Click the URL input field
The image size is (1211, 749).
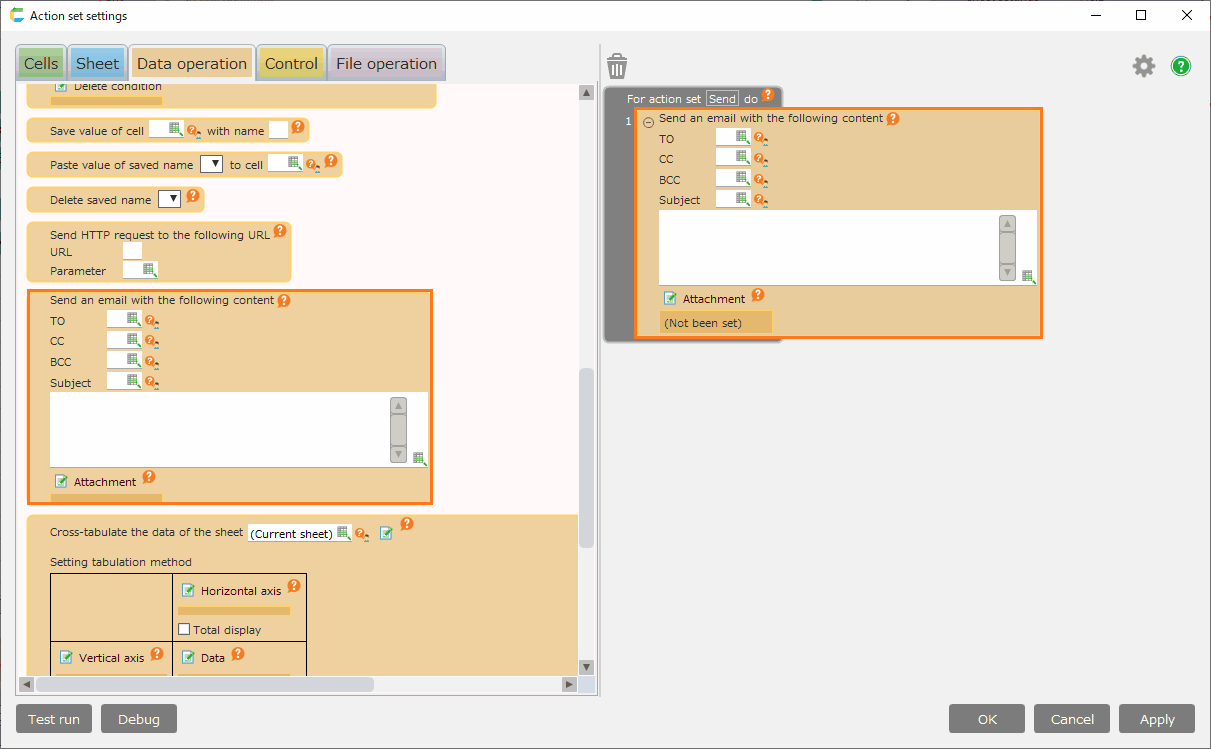132,251
